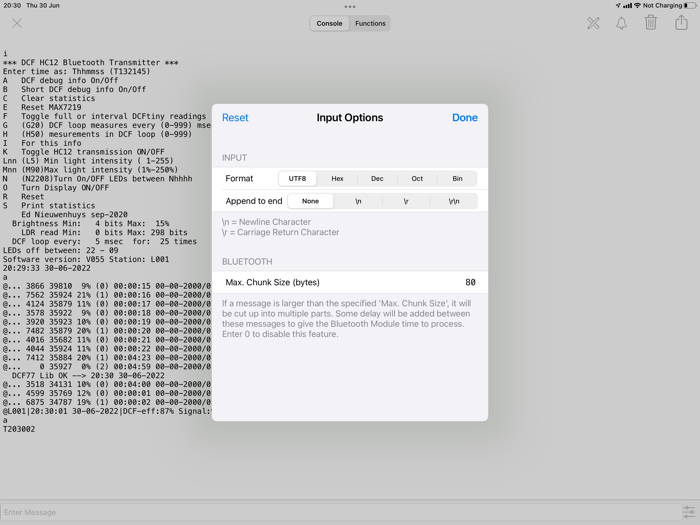
Task: Tap the disconnect crossed-tools icon
Action: pos(593,23)
